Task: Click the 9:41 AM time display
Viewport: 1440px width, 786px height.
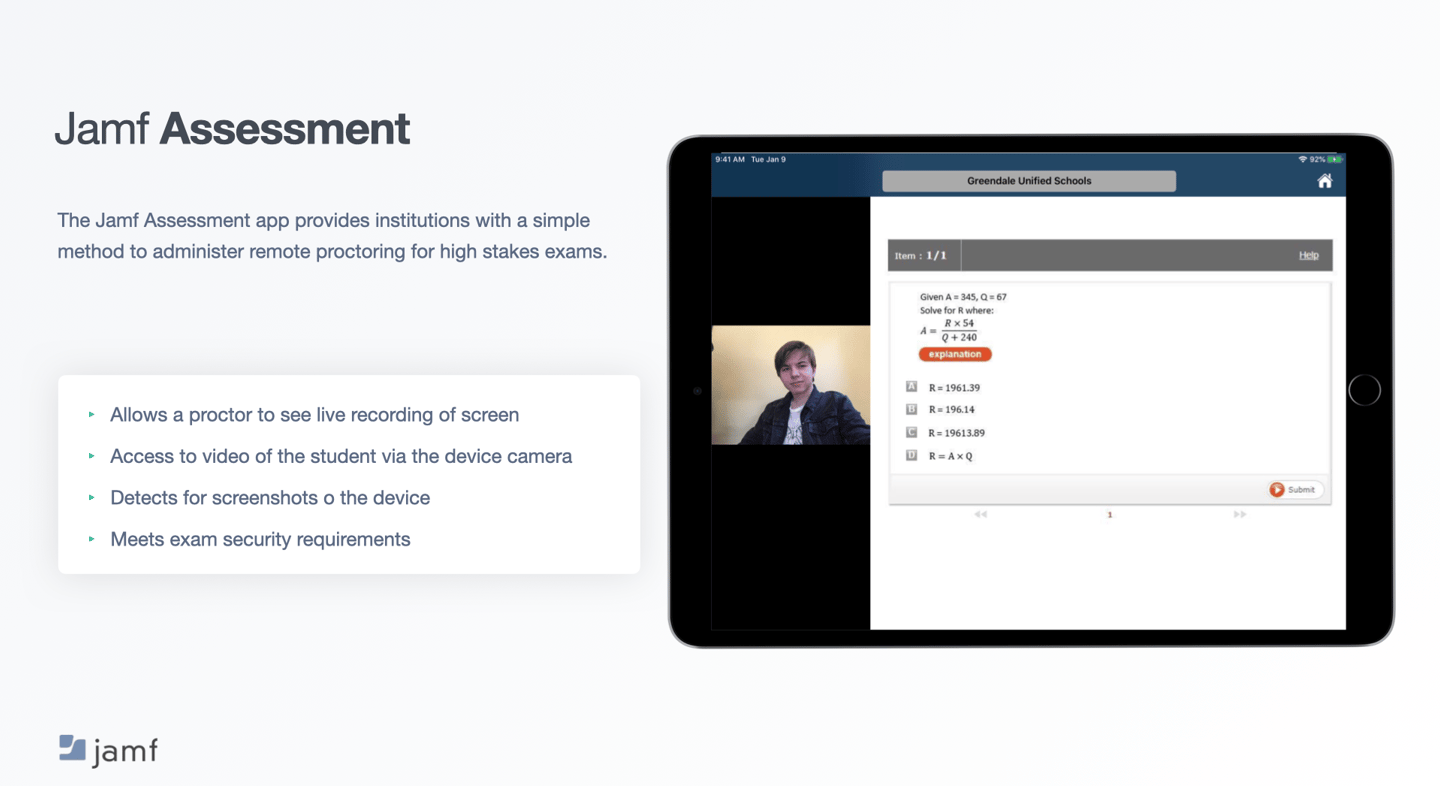Action: coord(730,159)
